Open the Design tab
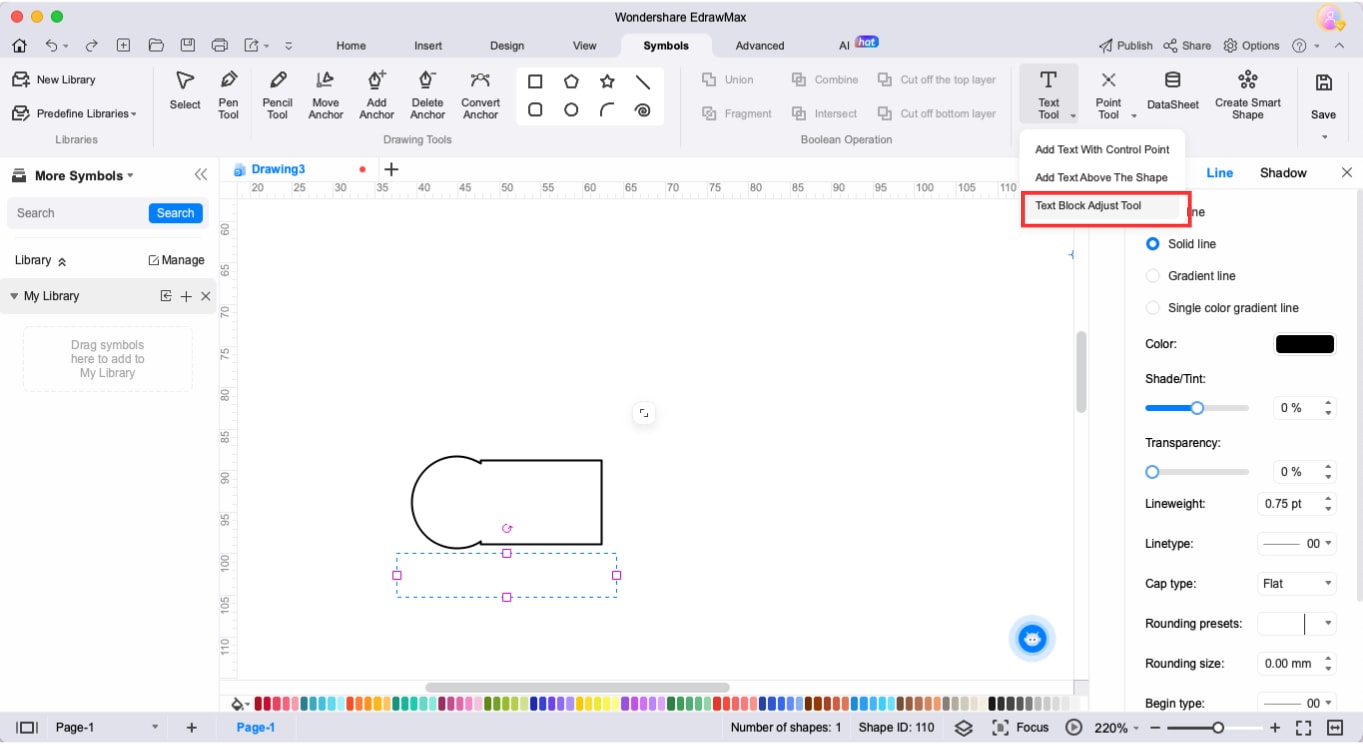 click(507, 46)
